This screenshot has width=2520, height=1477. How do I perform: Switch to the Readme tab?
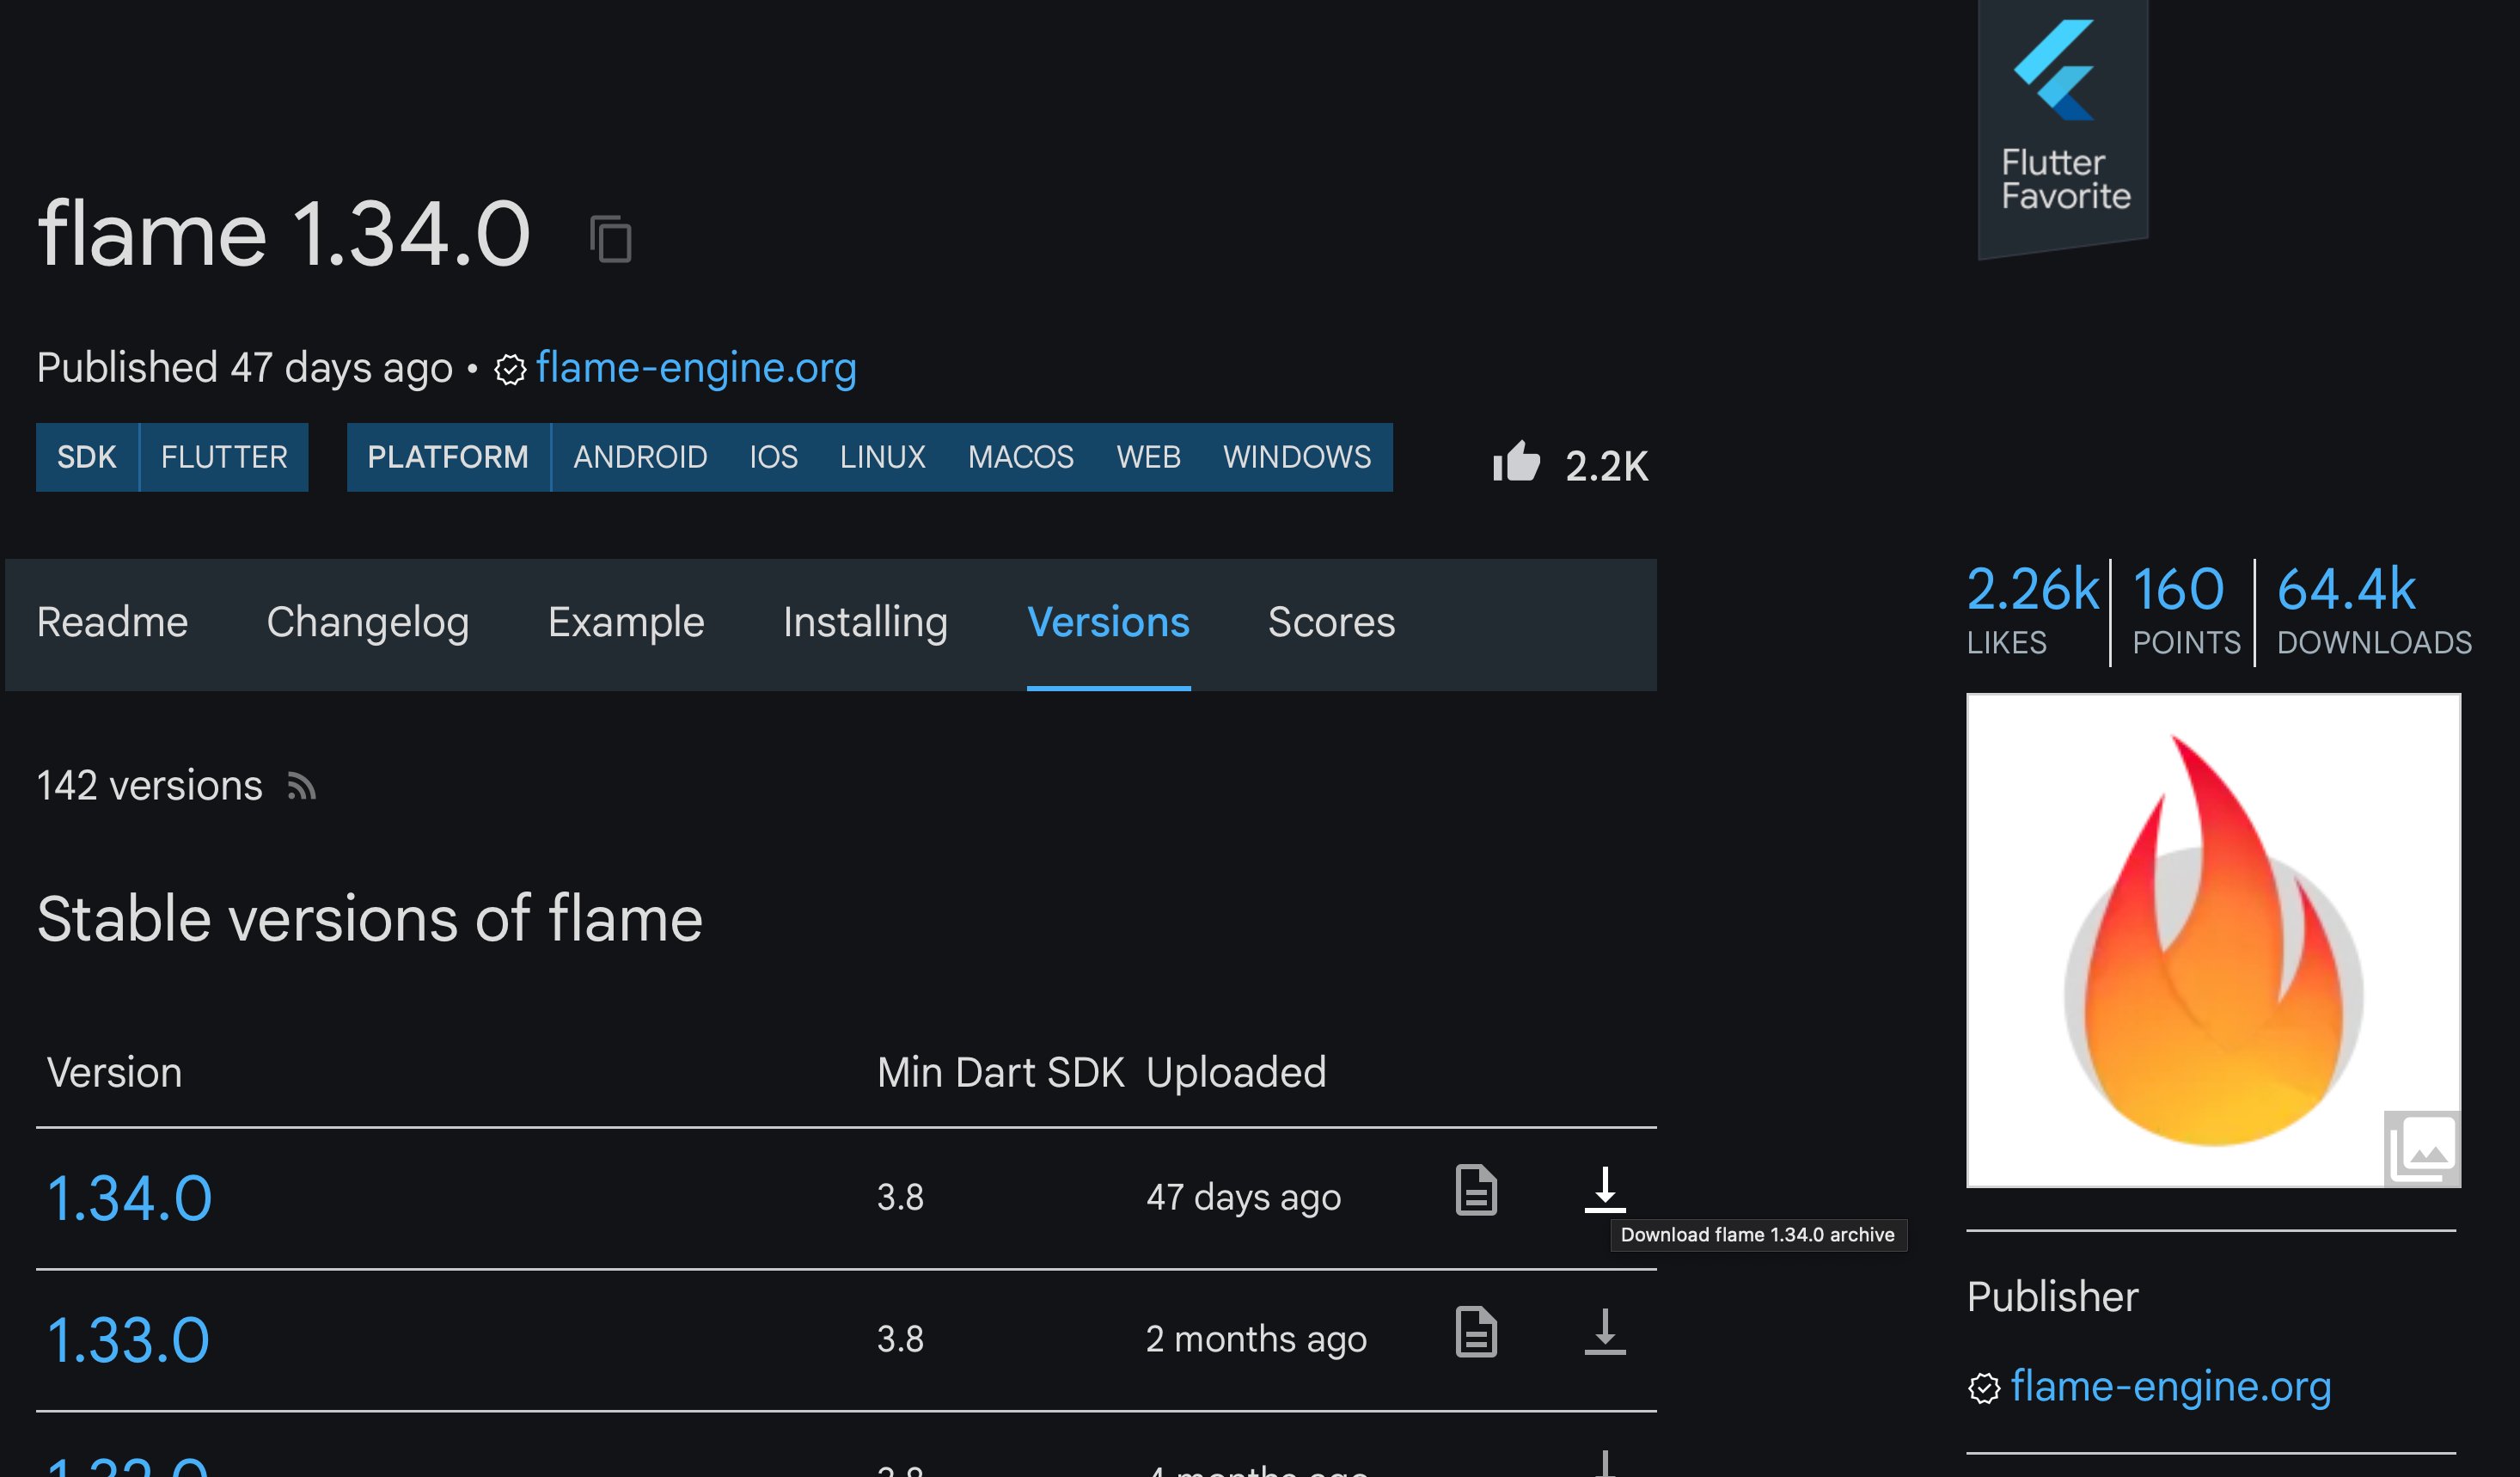click(112, 622)
